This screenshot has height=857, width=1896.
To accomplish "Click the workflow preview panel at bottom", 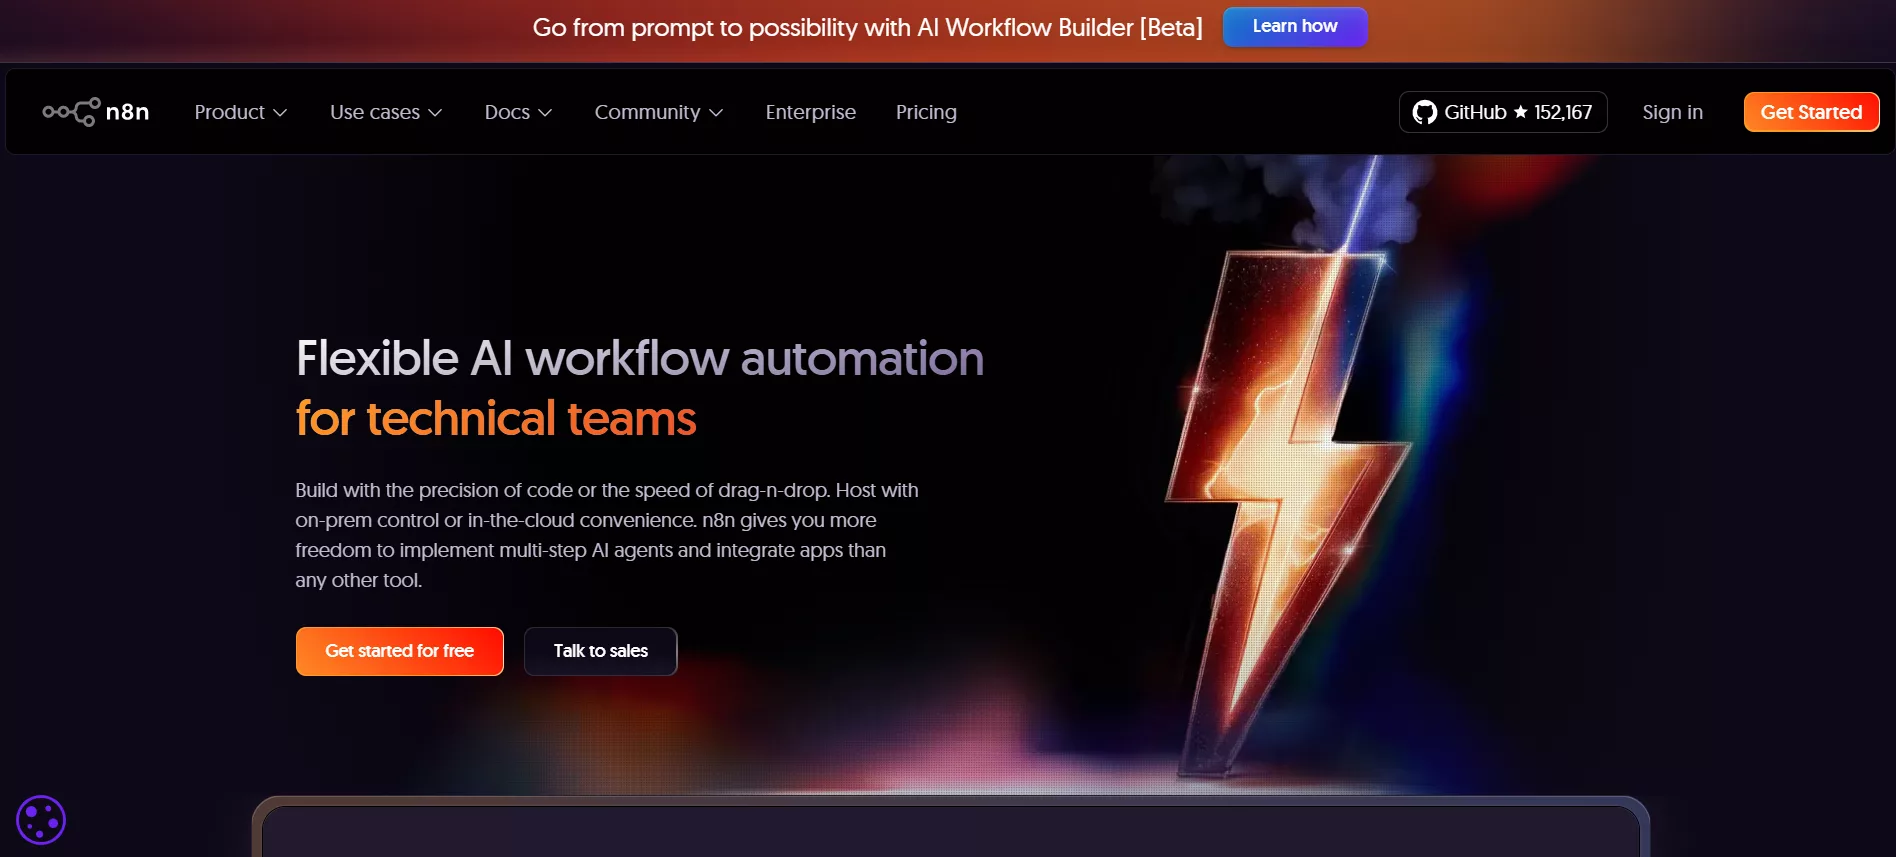I will [950, 830].
